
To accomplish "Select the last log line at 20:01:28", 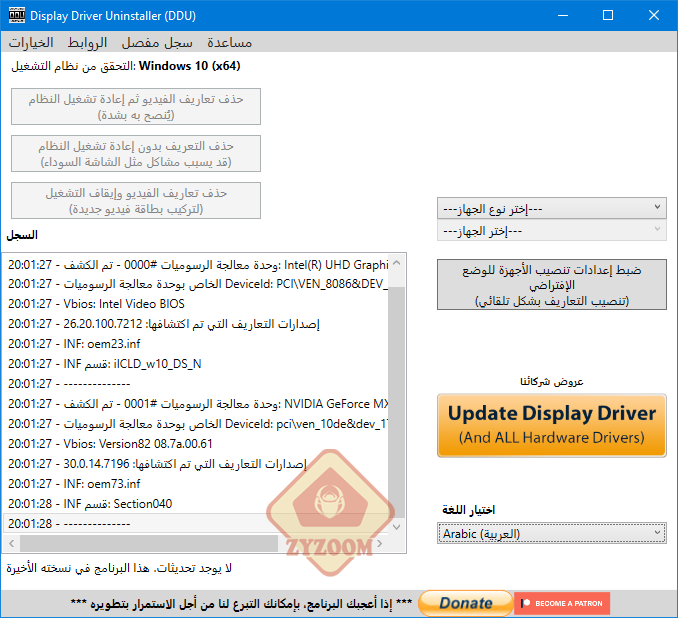I will click(x=196, y=524).
